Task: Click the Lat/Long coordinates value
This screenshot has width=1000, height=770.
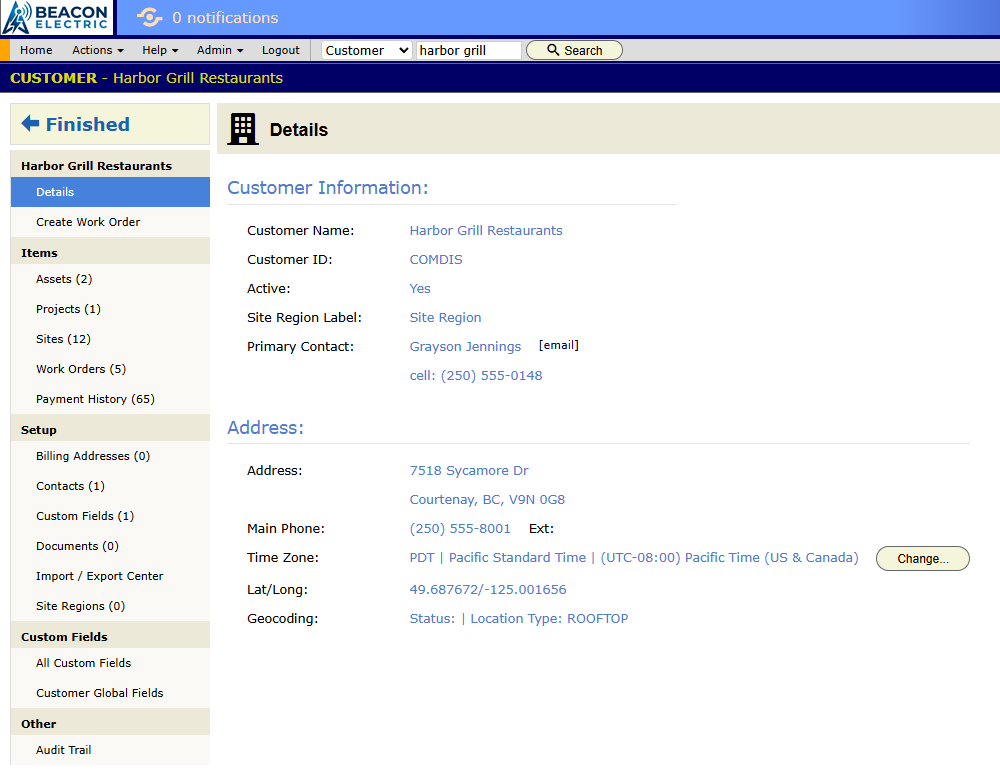Action: [488, 589]
